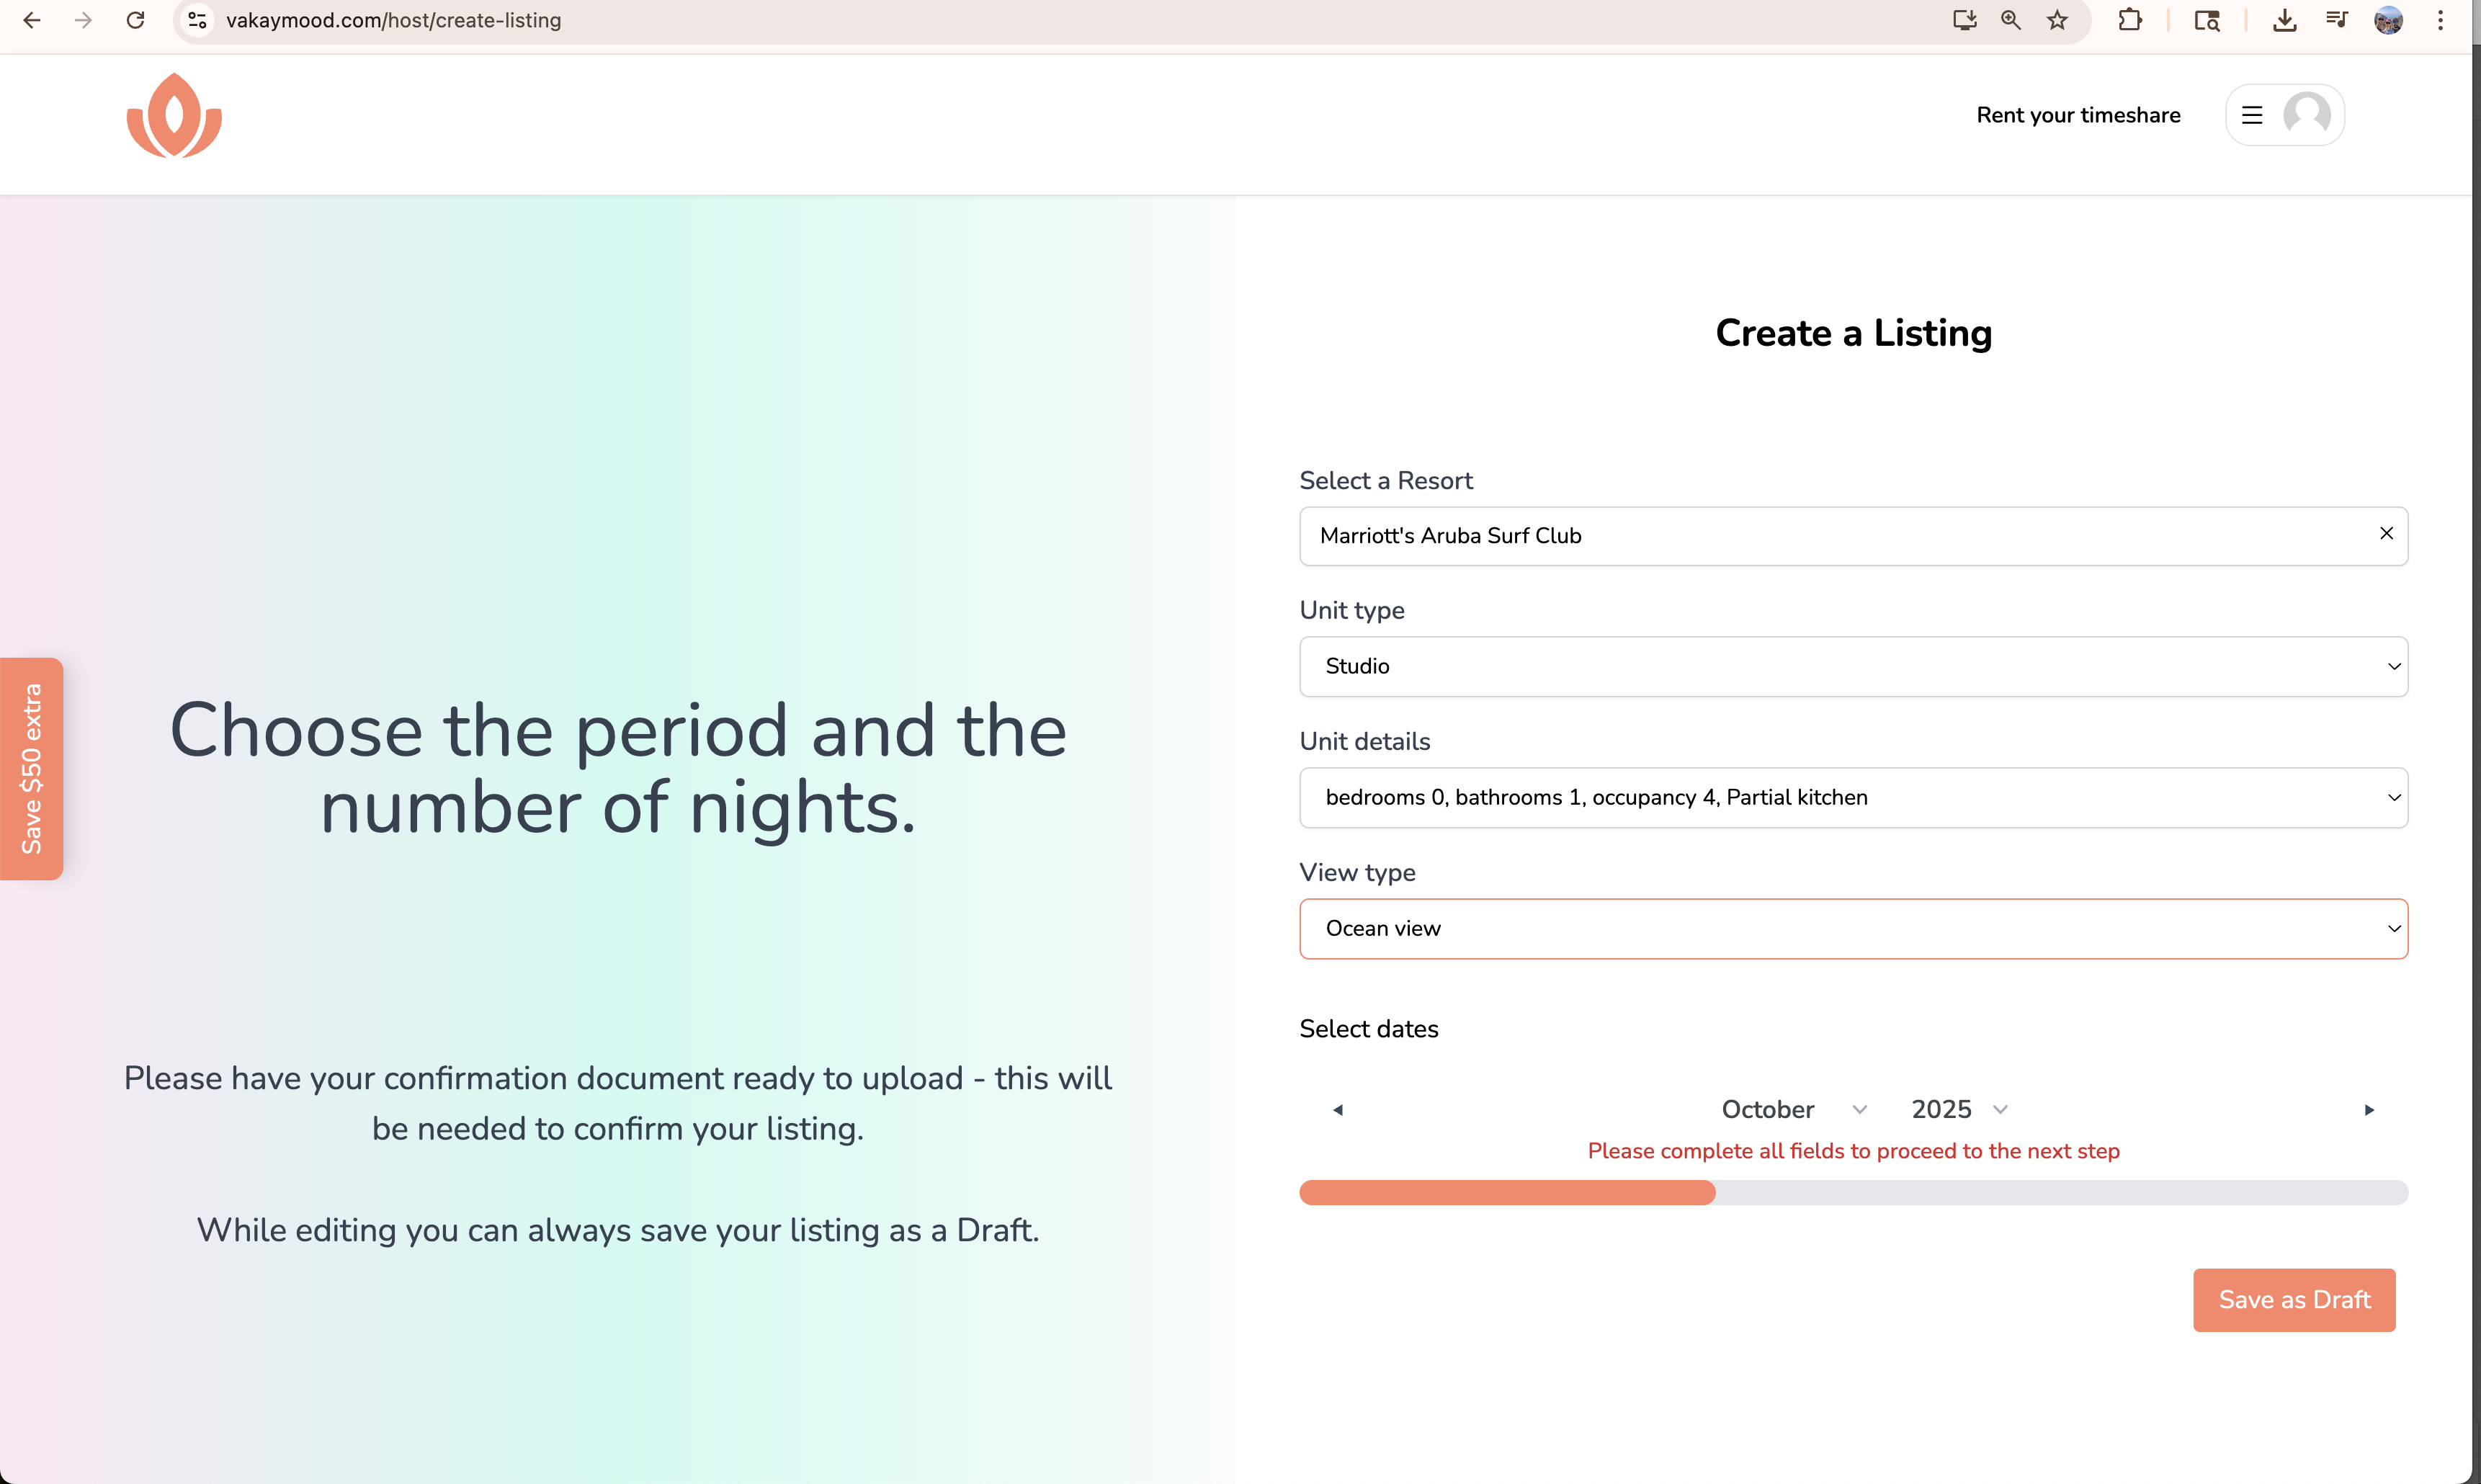This screenshot has height=1484, width=2481.
Task: Click the listing progress bar
Action: tap(1853, 1192)
